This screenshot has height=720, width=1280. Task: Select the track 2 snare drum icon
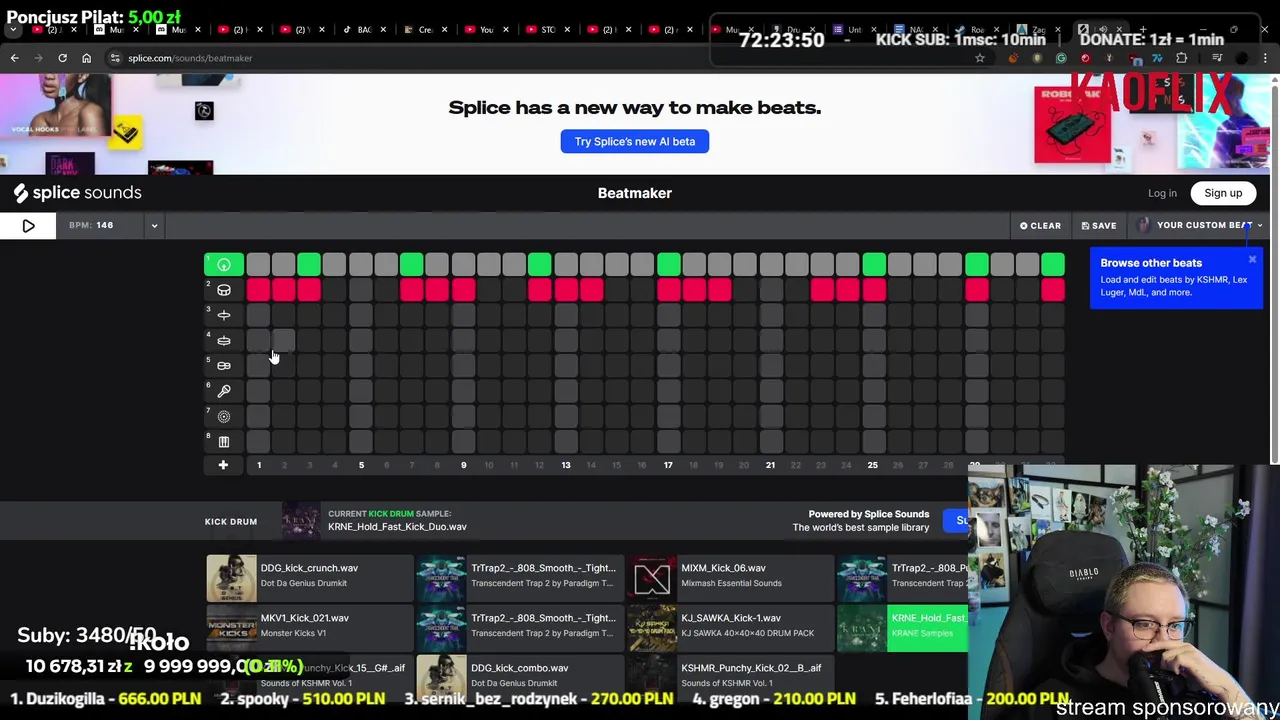point(224,290)
